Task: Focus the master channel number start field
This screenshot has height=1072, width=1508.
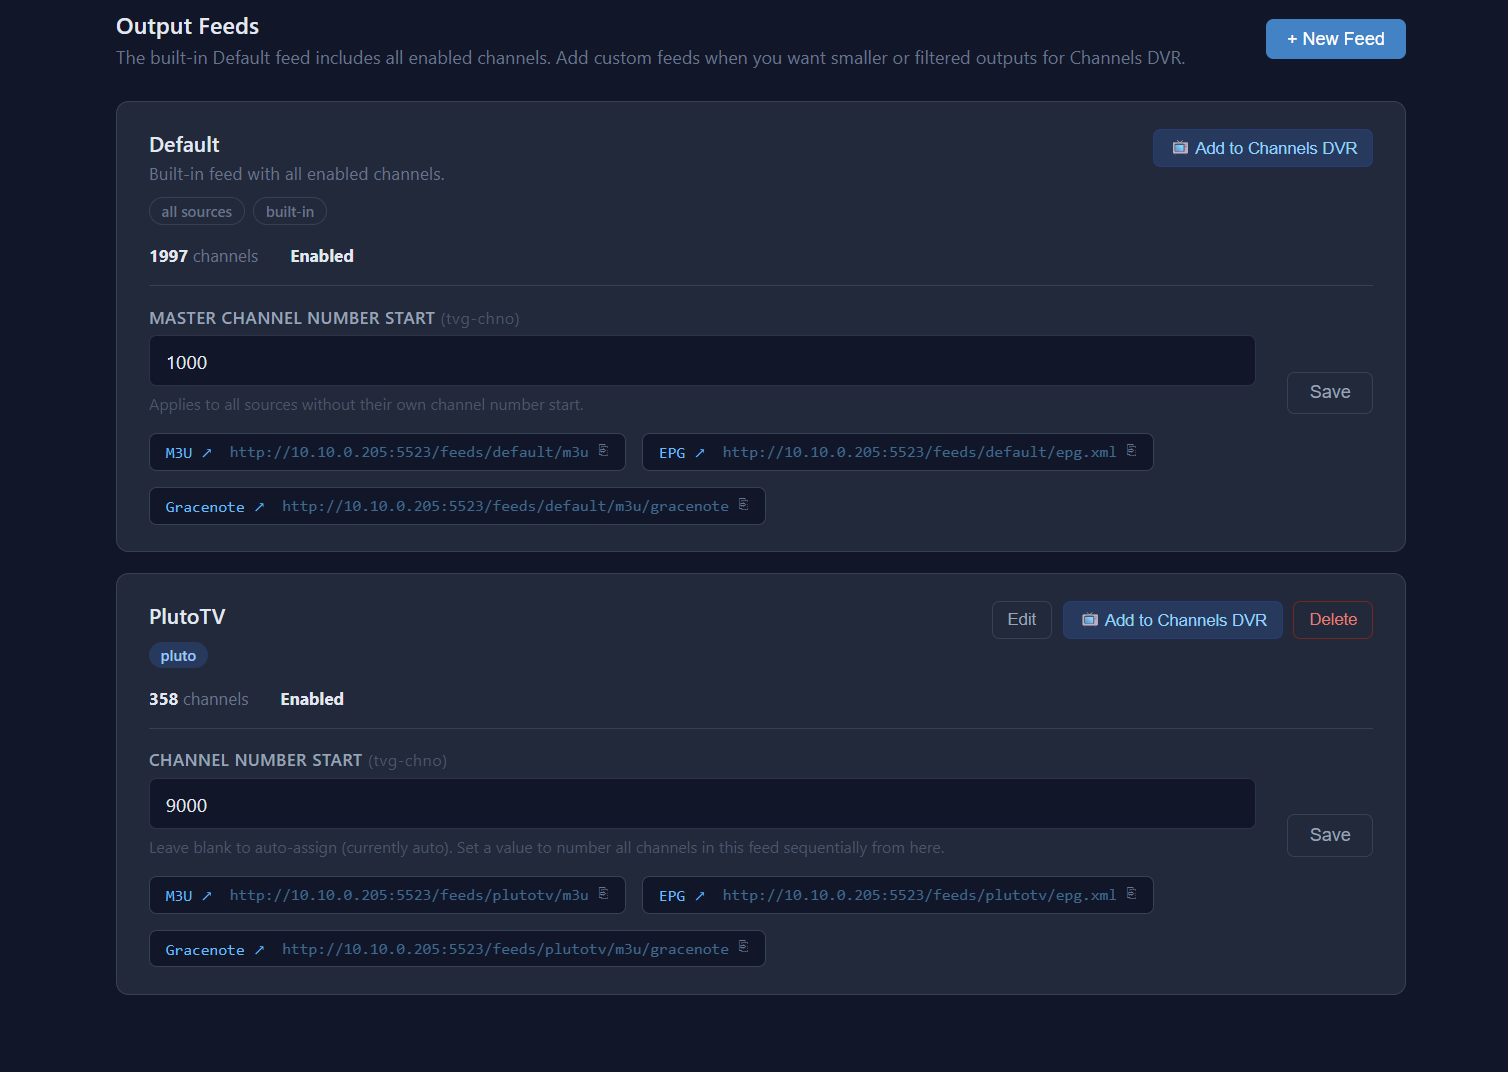Action: point(701,362)
